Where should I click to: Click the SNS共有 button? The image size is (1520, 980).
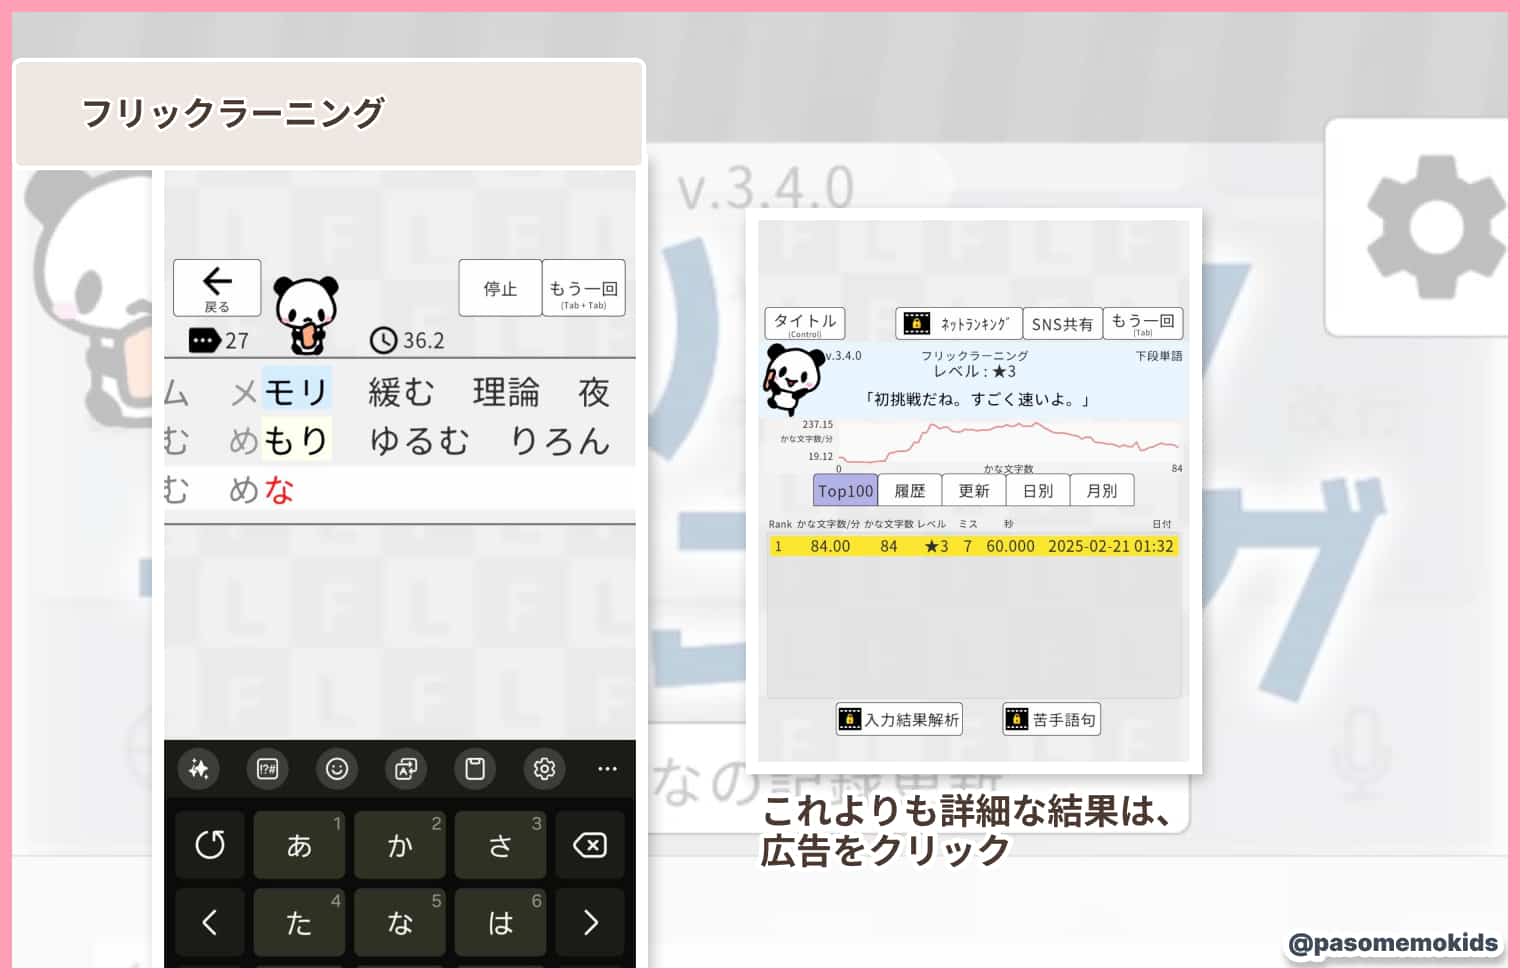click(1062, 324)
